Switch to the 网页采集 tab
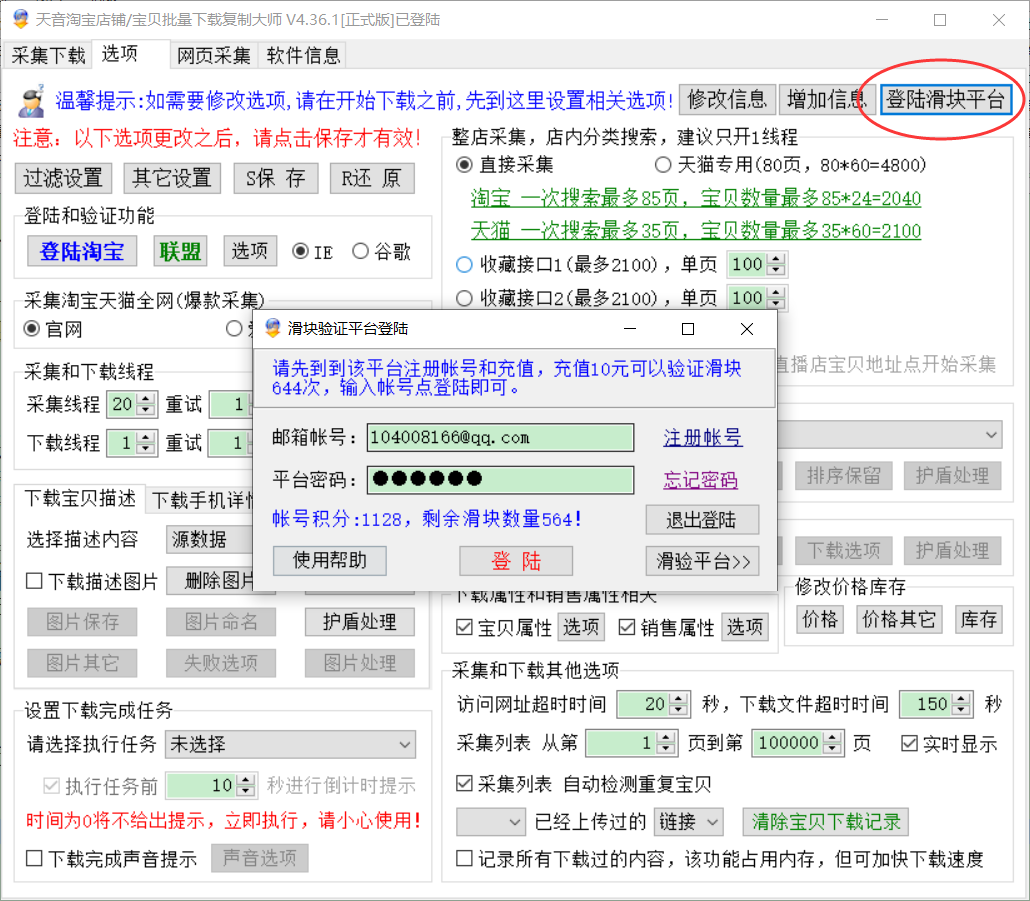1030x901 pixels. [214, 55]
